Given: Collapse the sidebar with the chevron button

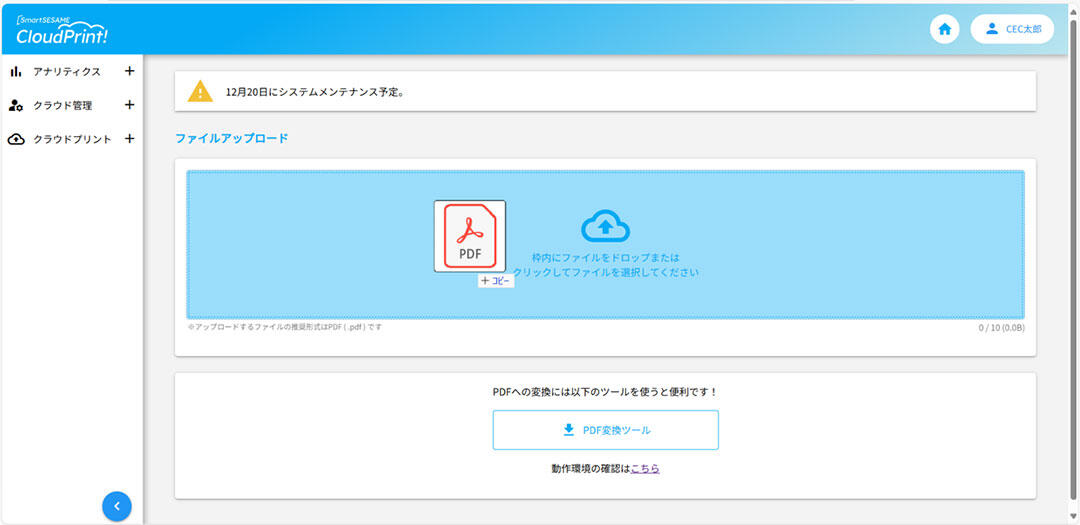Looking at the screenshot, I should [116, 506].
